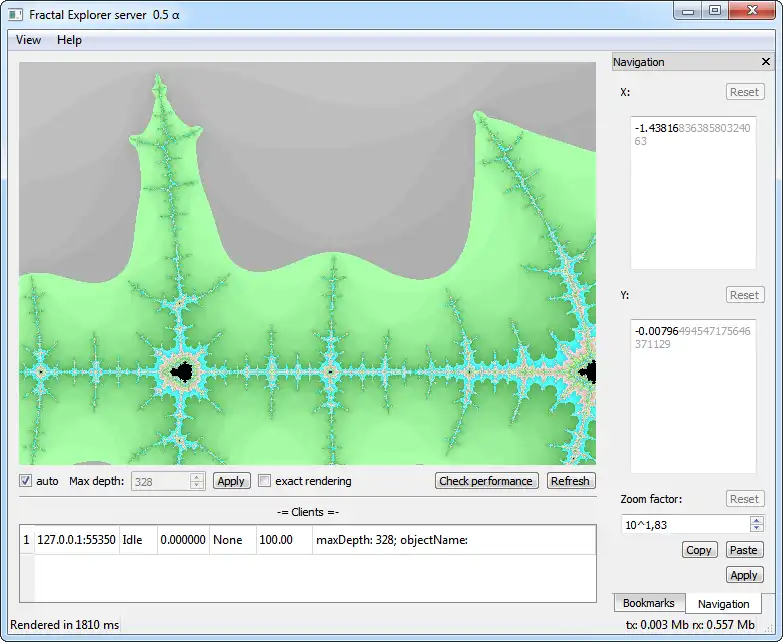Maximize the Fractal Explorer window
The width and height of the screenshot is (783, 642).
coord(715,11)
